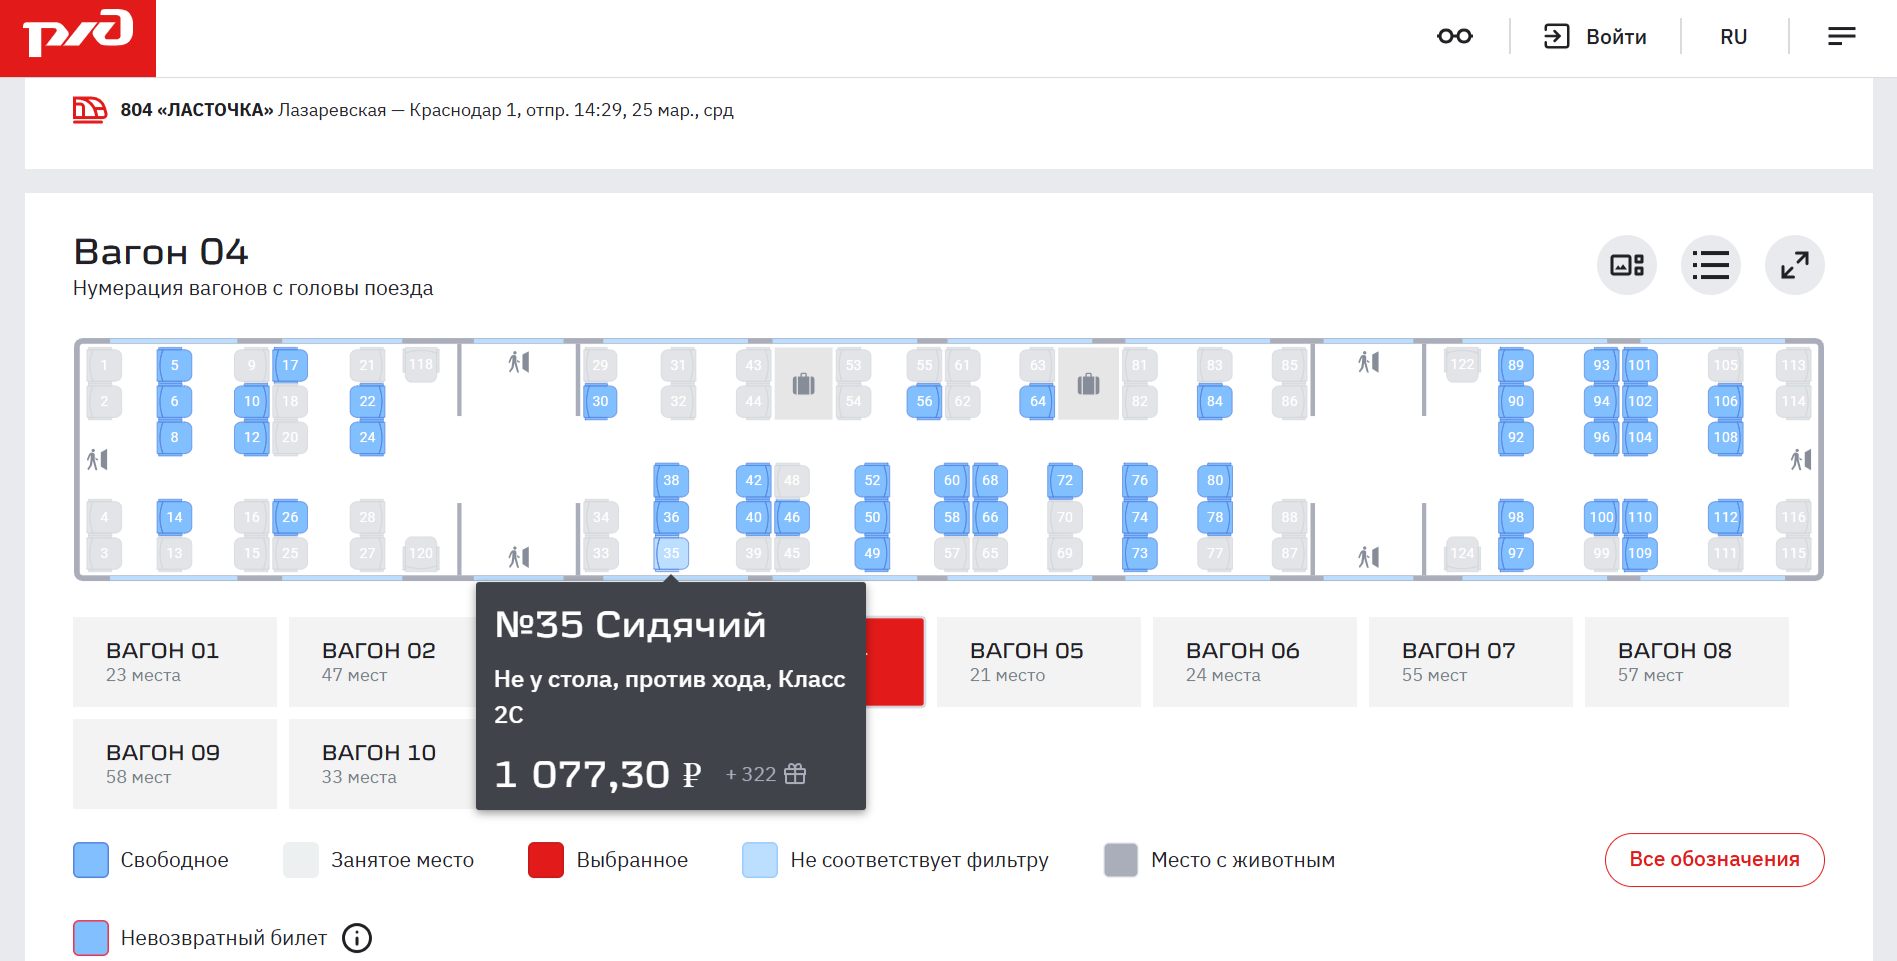Select free seat 30
The image size is (1897, 961).
[600, 401]
